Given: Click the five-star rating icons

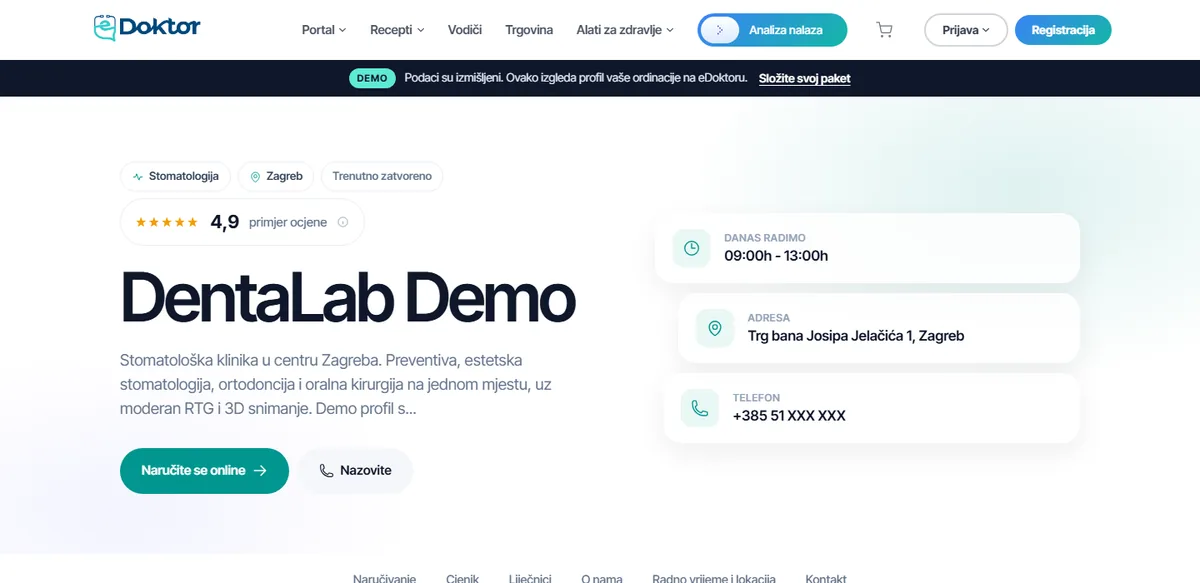Looking at the screenshot, I should [167, 222].
